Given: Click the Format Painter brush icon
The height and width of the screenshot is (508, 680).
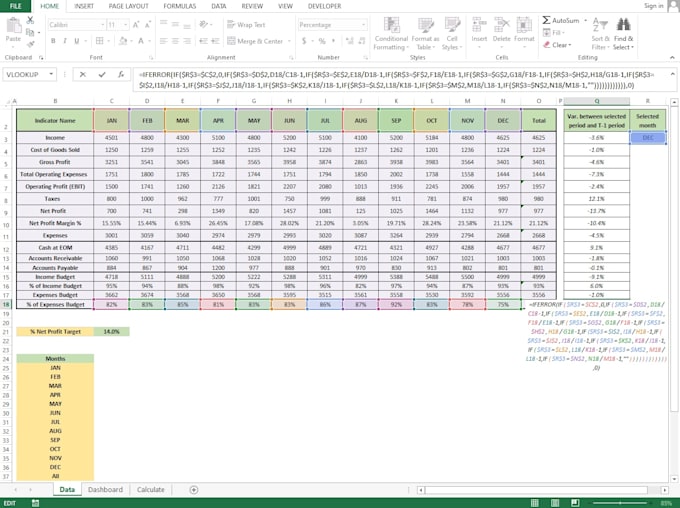Looking at the screenshot, I should 30,44.
